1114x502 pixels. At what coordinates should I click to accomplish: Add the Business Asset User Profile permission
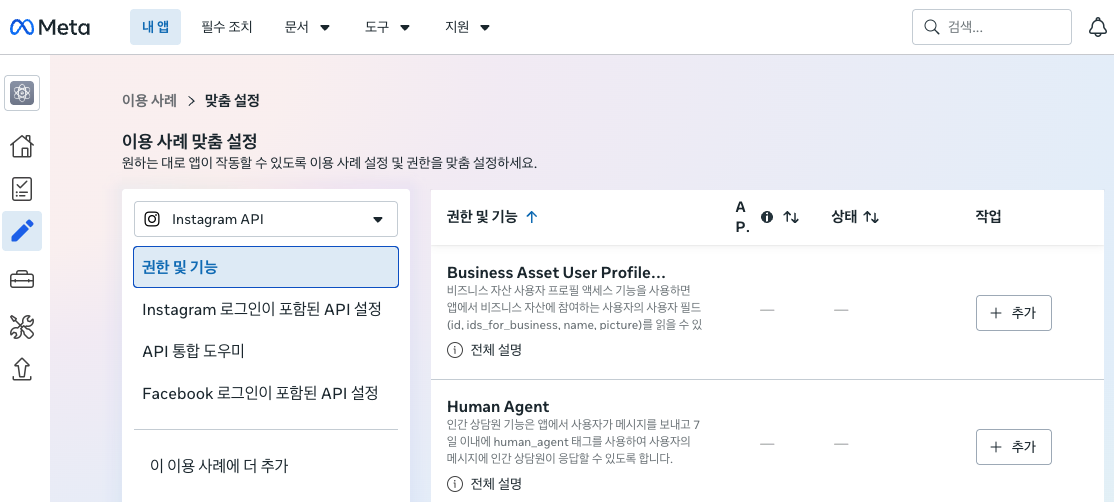(1013, 313)
